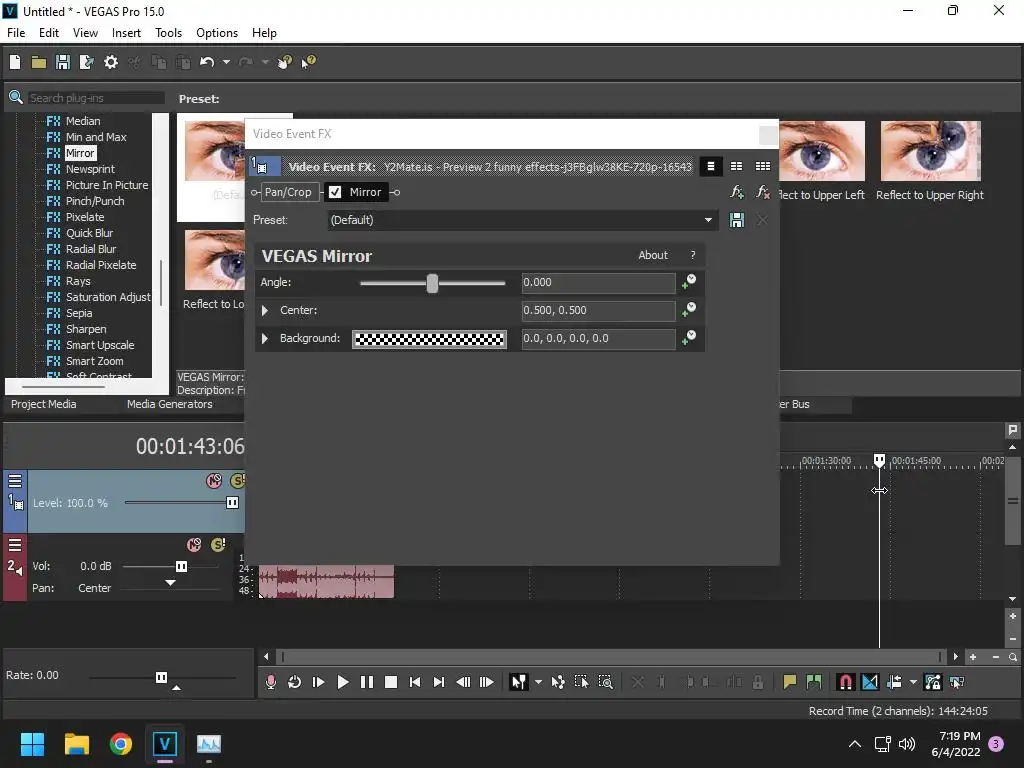Go to end of project
Viewport: 1024px width, 768px height.
click(x=439, y=682)
